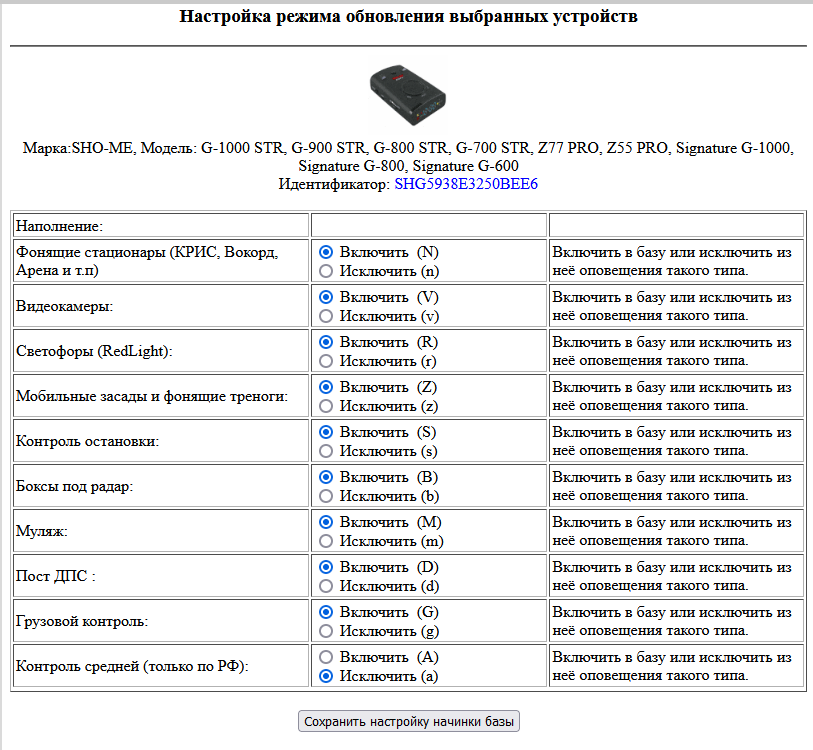
Task: Pick Исключить (s) for Контроль остановки
Action: pos(326,451)
